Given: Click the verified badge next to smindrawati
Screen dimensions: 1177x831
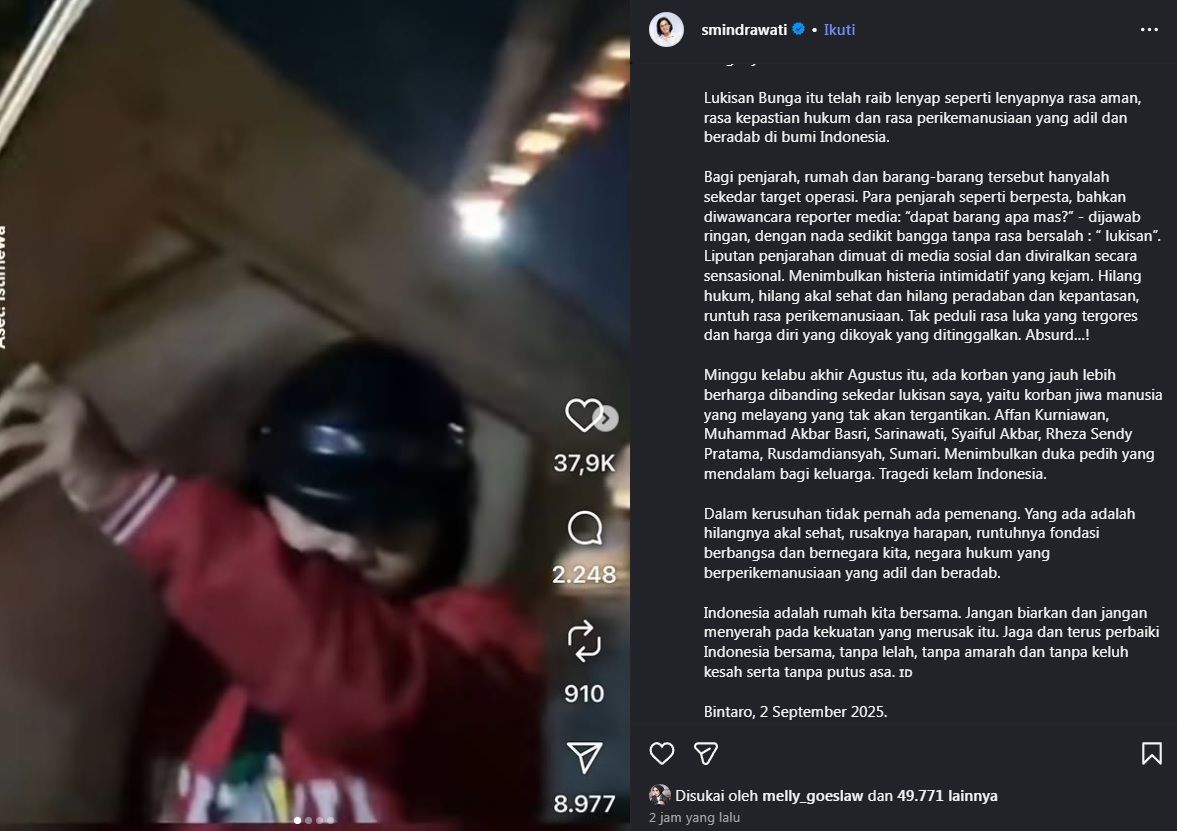Looking at the screenshot, I should (x=799, y=29).
